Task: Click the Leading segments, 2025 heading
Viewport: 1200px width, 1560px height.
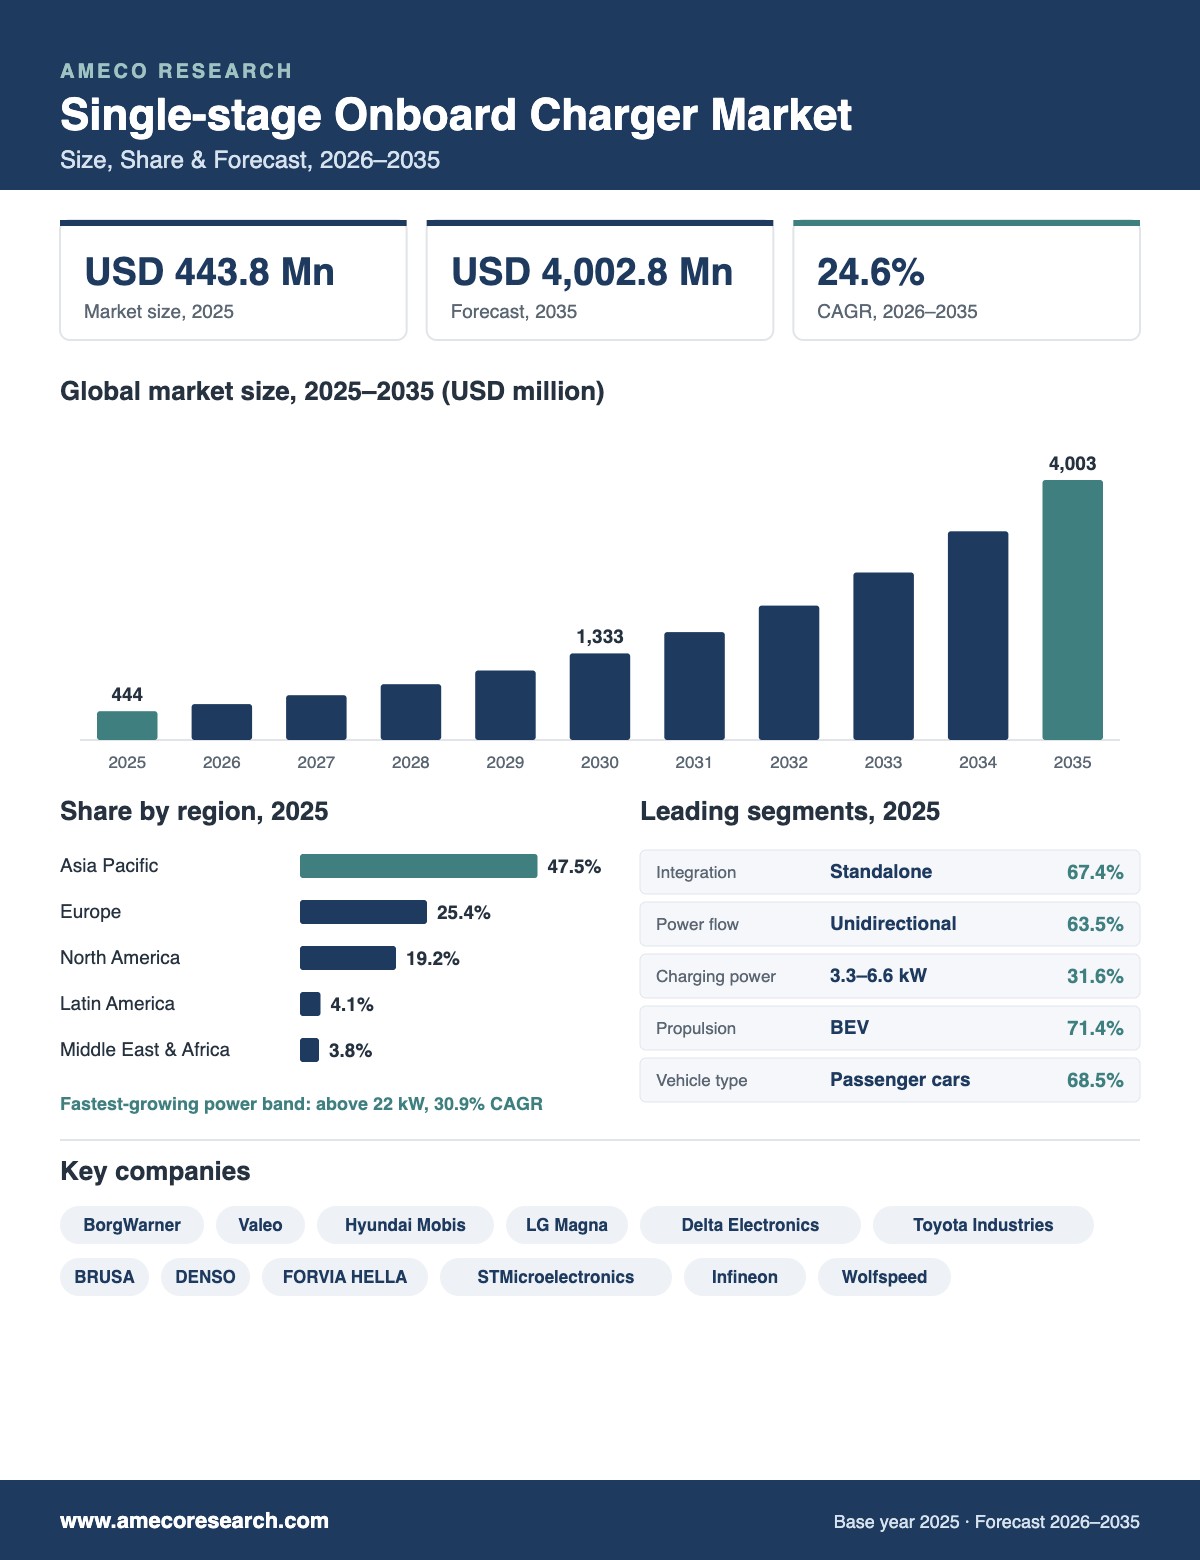Action: point(790,811)
